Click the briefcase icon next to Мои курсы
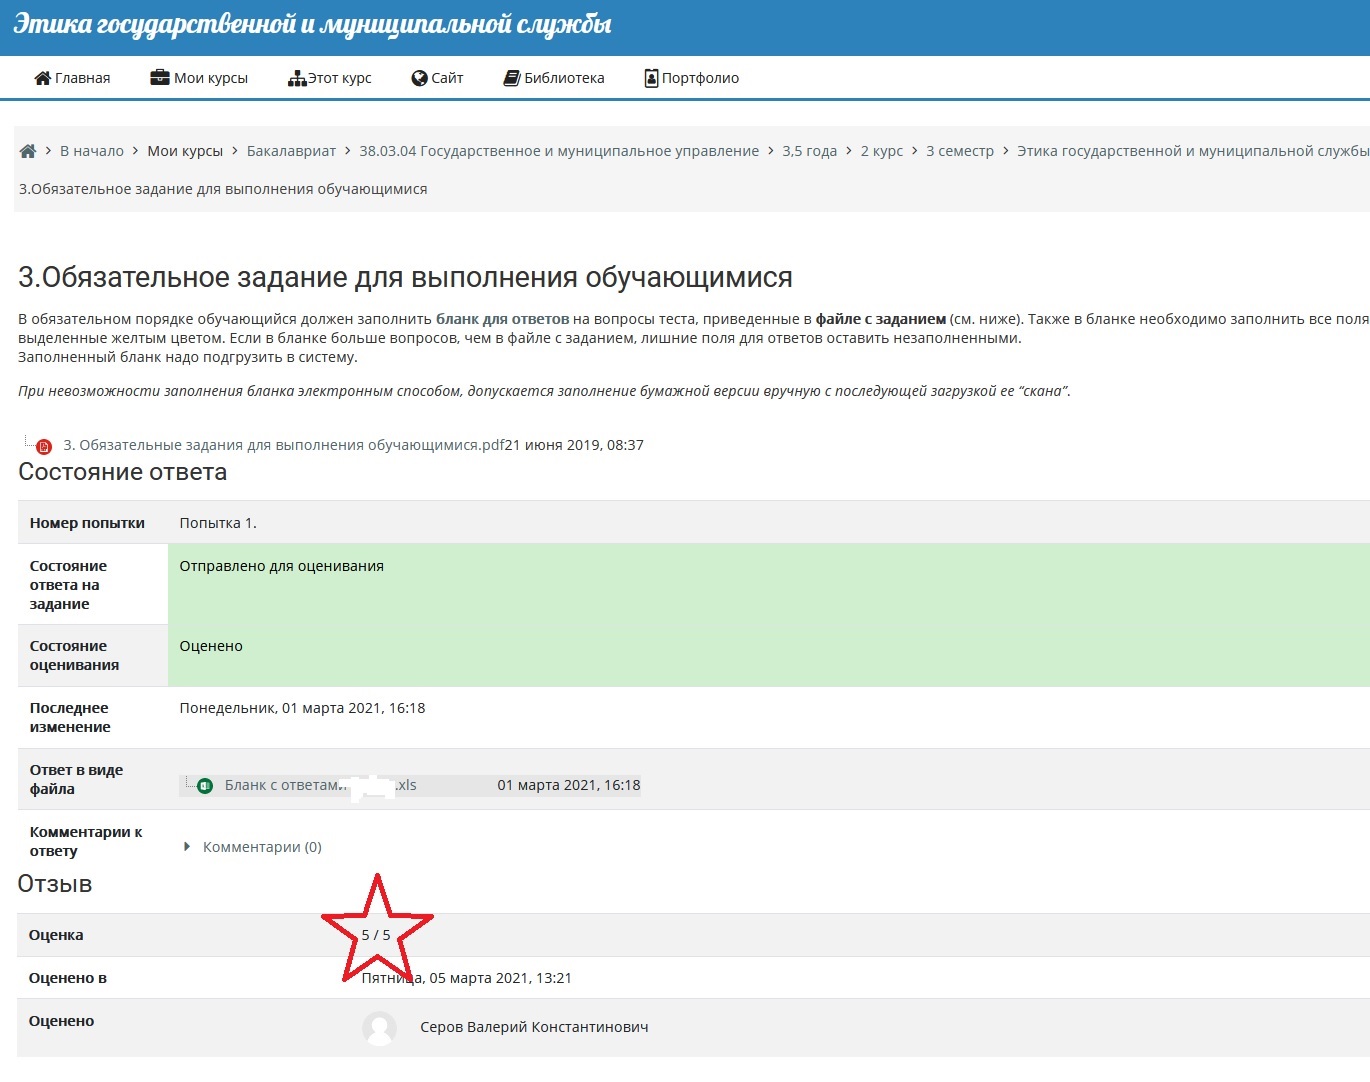Screen dimensions: 1370x1082 [x=160, y=78]
